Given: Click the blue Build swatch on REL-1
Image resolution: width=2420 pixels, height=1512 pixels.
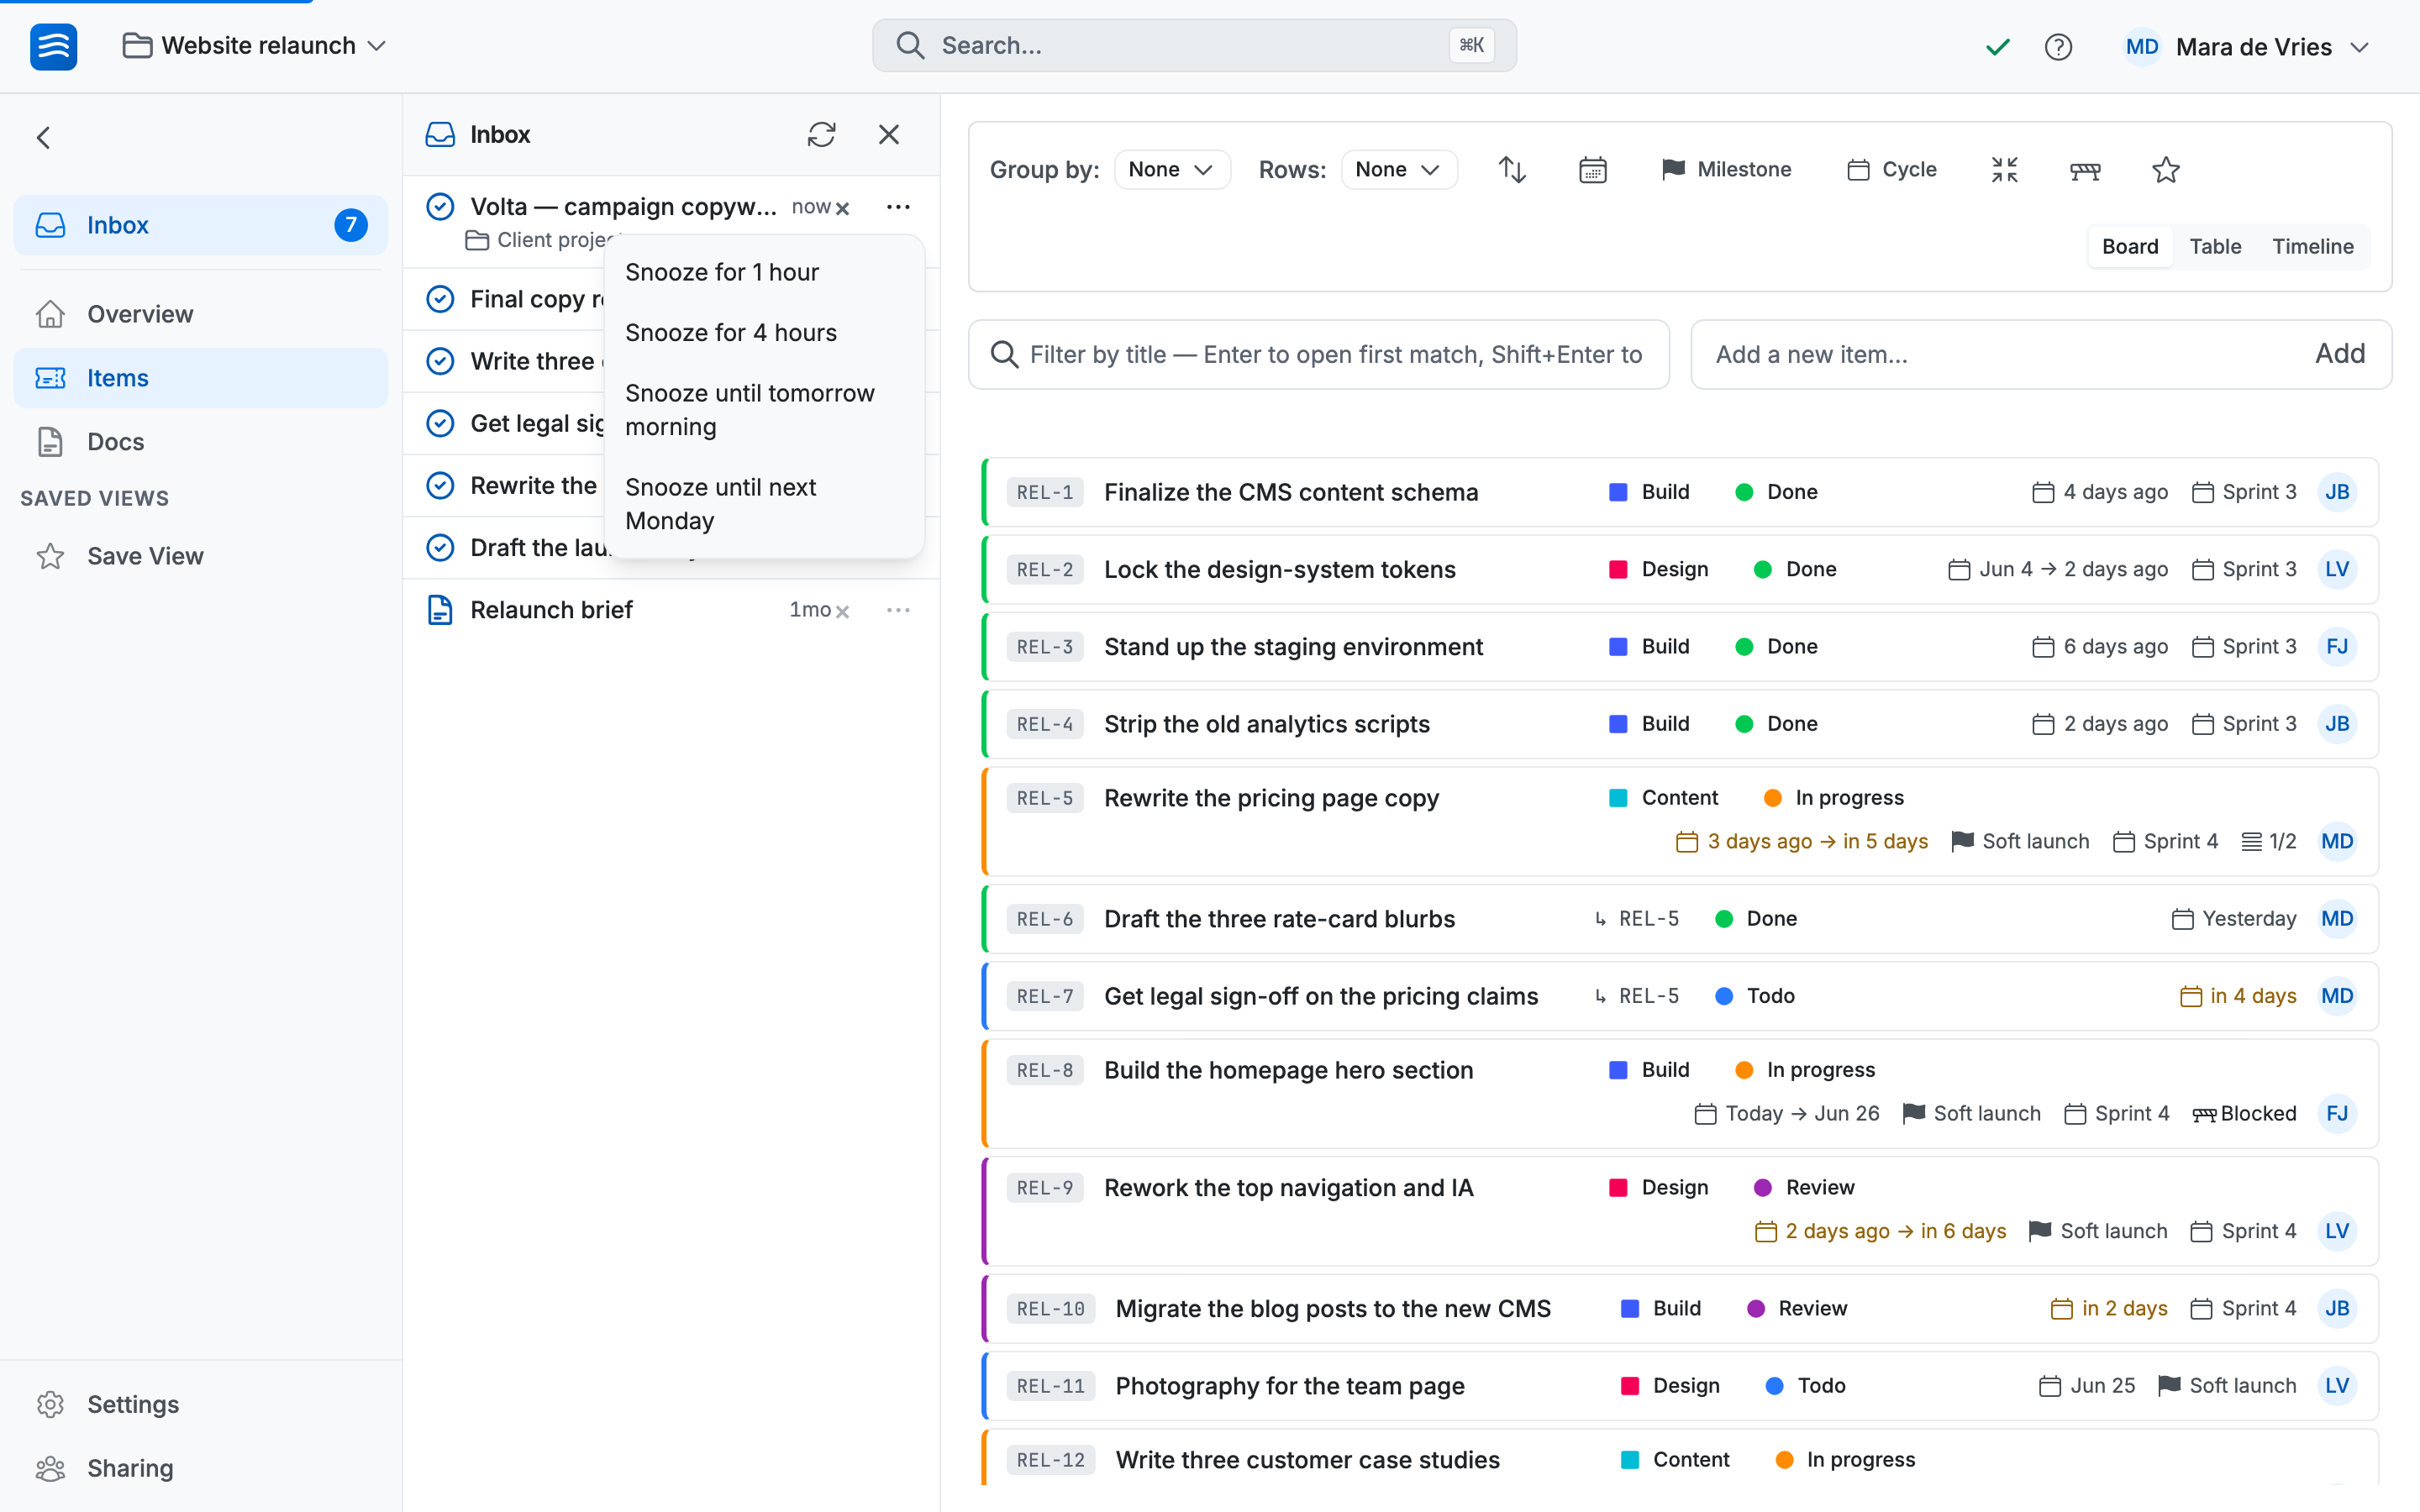Looking at the screenshot, I should tap(1617, 492).
